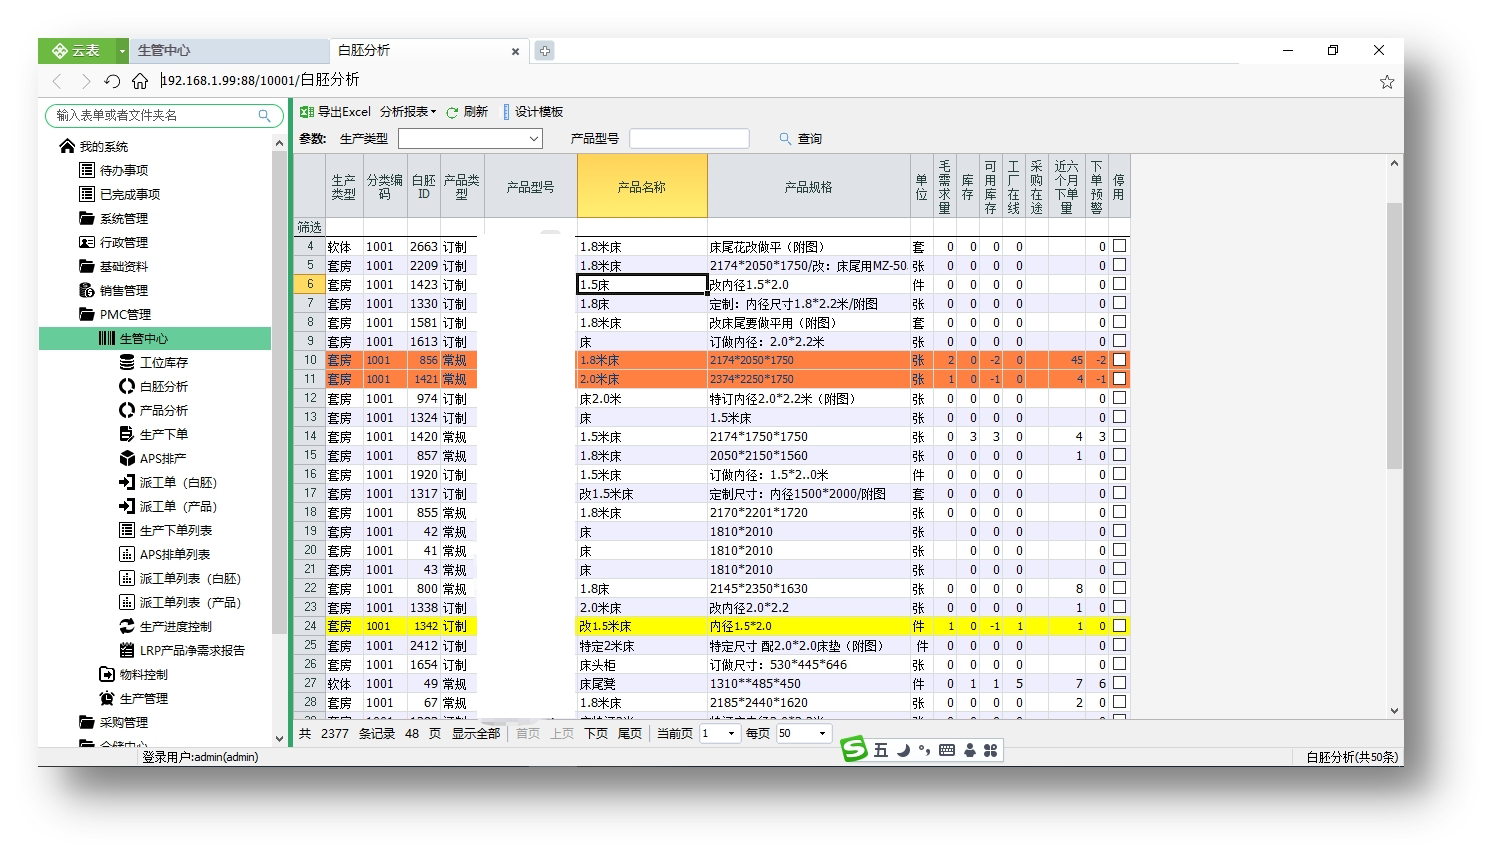This screenshot has width=1494, height=858.
Task: Open new tab with plus icon
Action: [544, 50]
